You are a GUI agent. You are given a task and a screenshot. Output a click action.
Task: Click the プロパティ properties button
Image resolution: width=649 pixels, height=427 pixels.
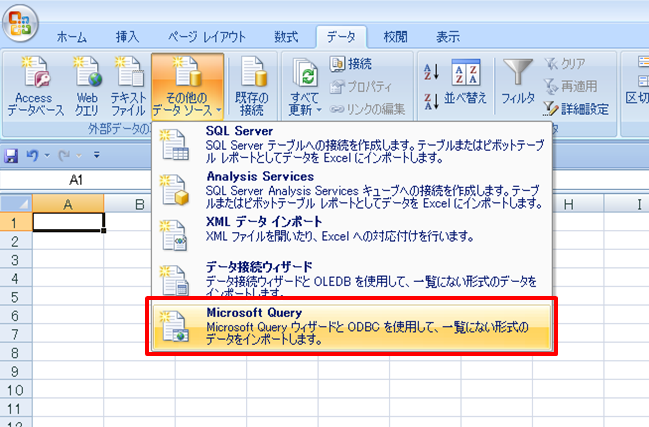(361, 86)
